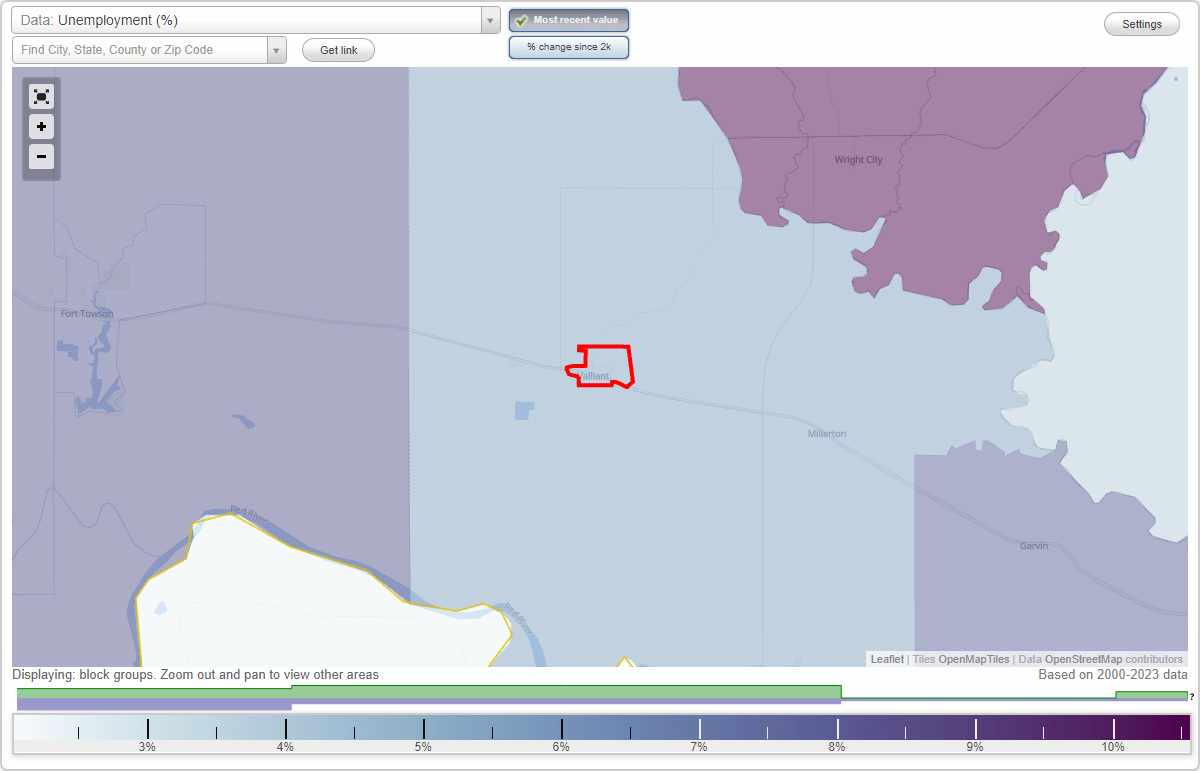Viewport: 1200px width, 771px height.
Task: Click the Millerton map label
Action: pos(827,434)
